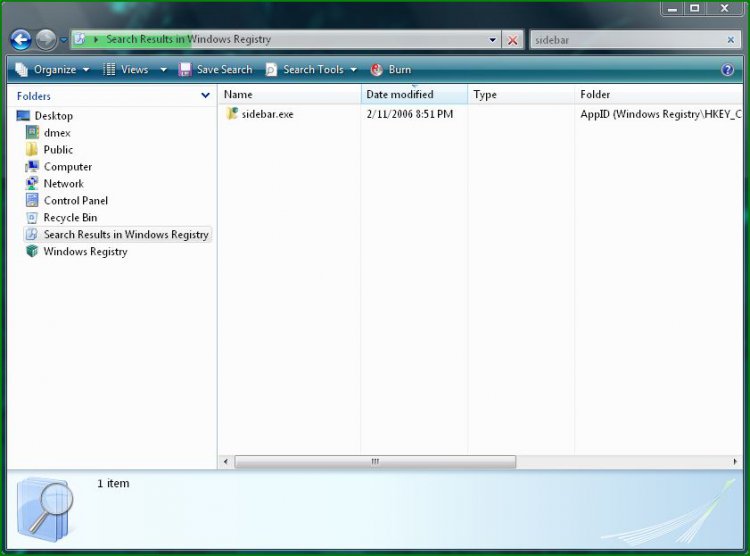Screen dimensions: 750x556
Task: Click Save Search in the toolbar
Action: click(215, 70)
